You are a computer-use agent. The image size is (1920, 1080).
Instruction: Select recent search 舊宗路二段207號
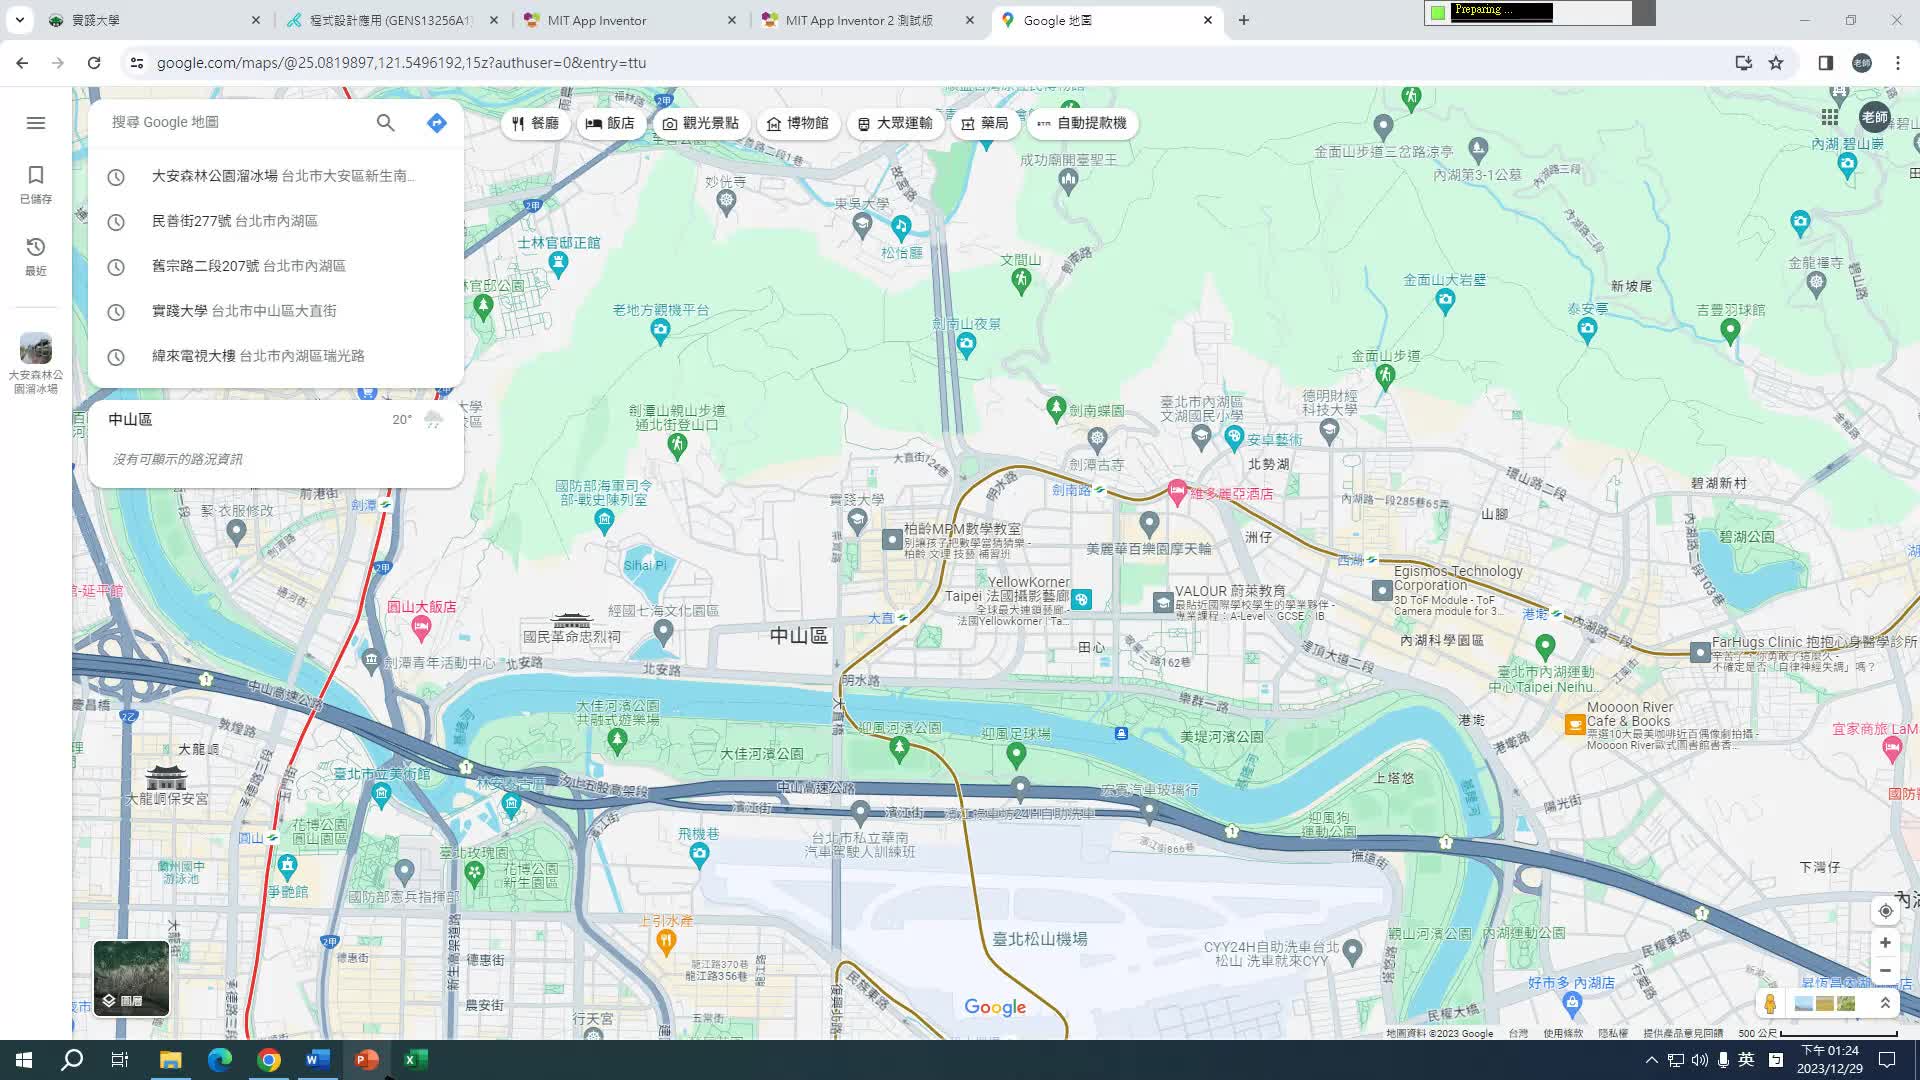point(276,266)
